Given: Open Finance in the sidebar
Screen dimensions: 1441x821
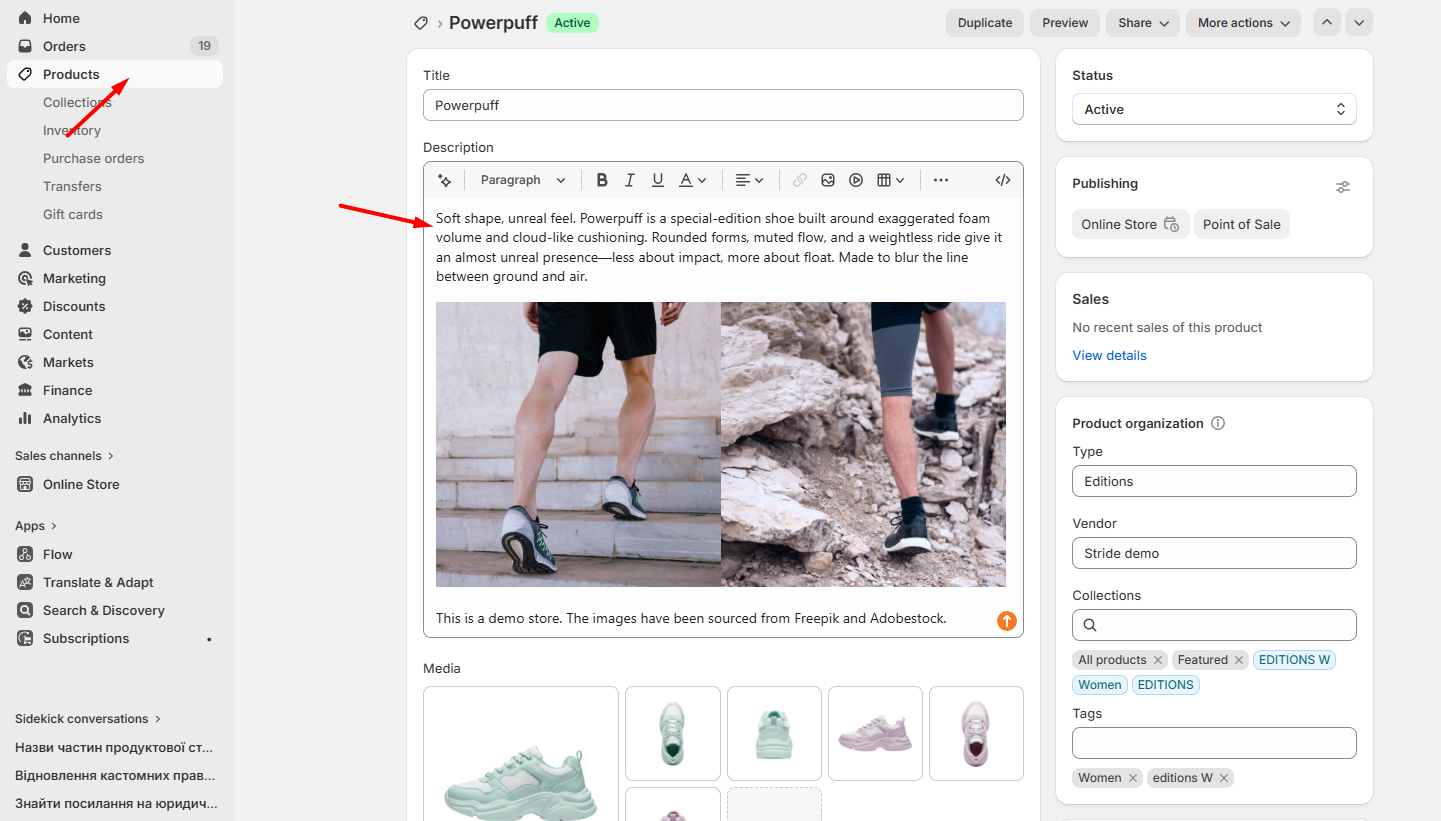Looking at the screenshot, I should 115,390.
